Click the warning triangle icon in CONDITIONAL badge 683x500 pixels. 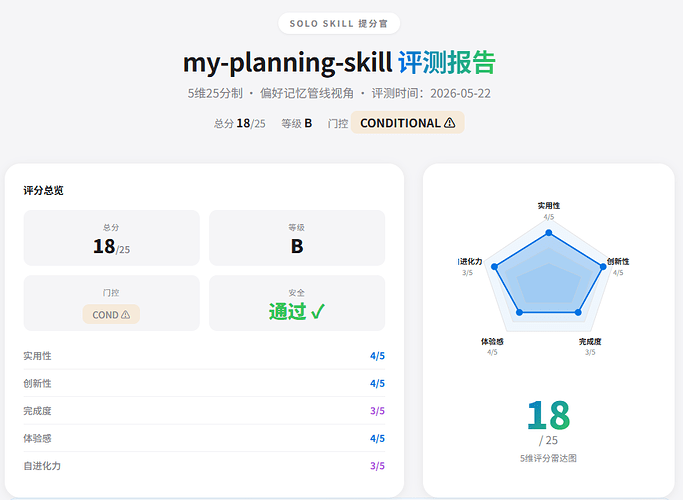(x=450, y=123)
